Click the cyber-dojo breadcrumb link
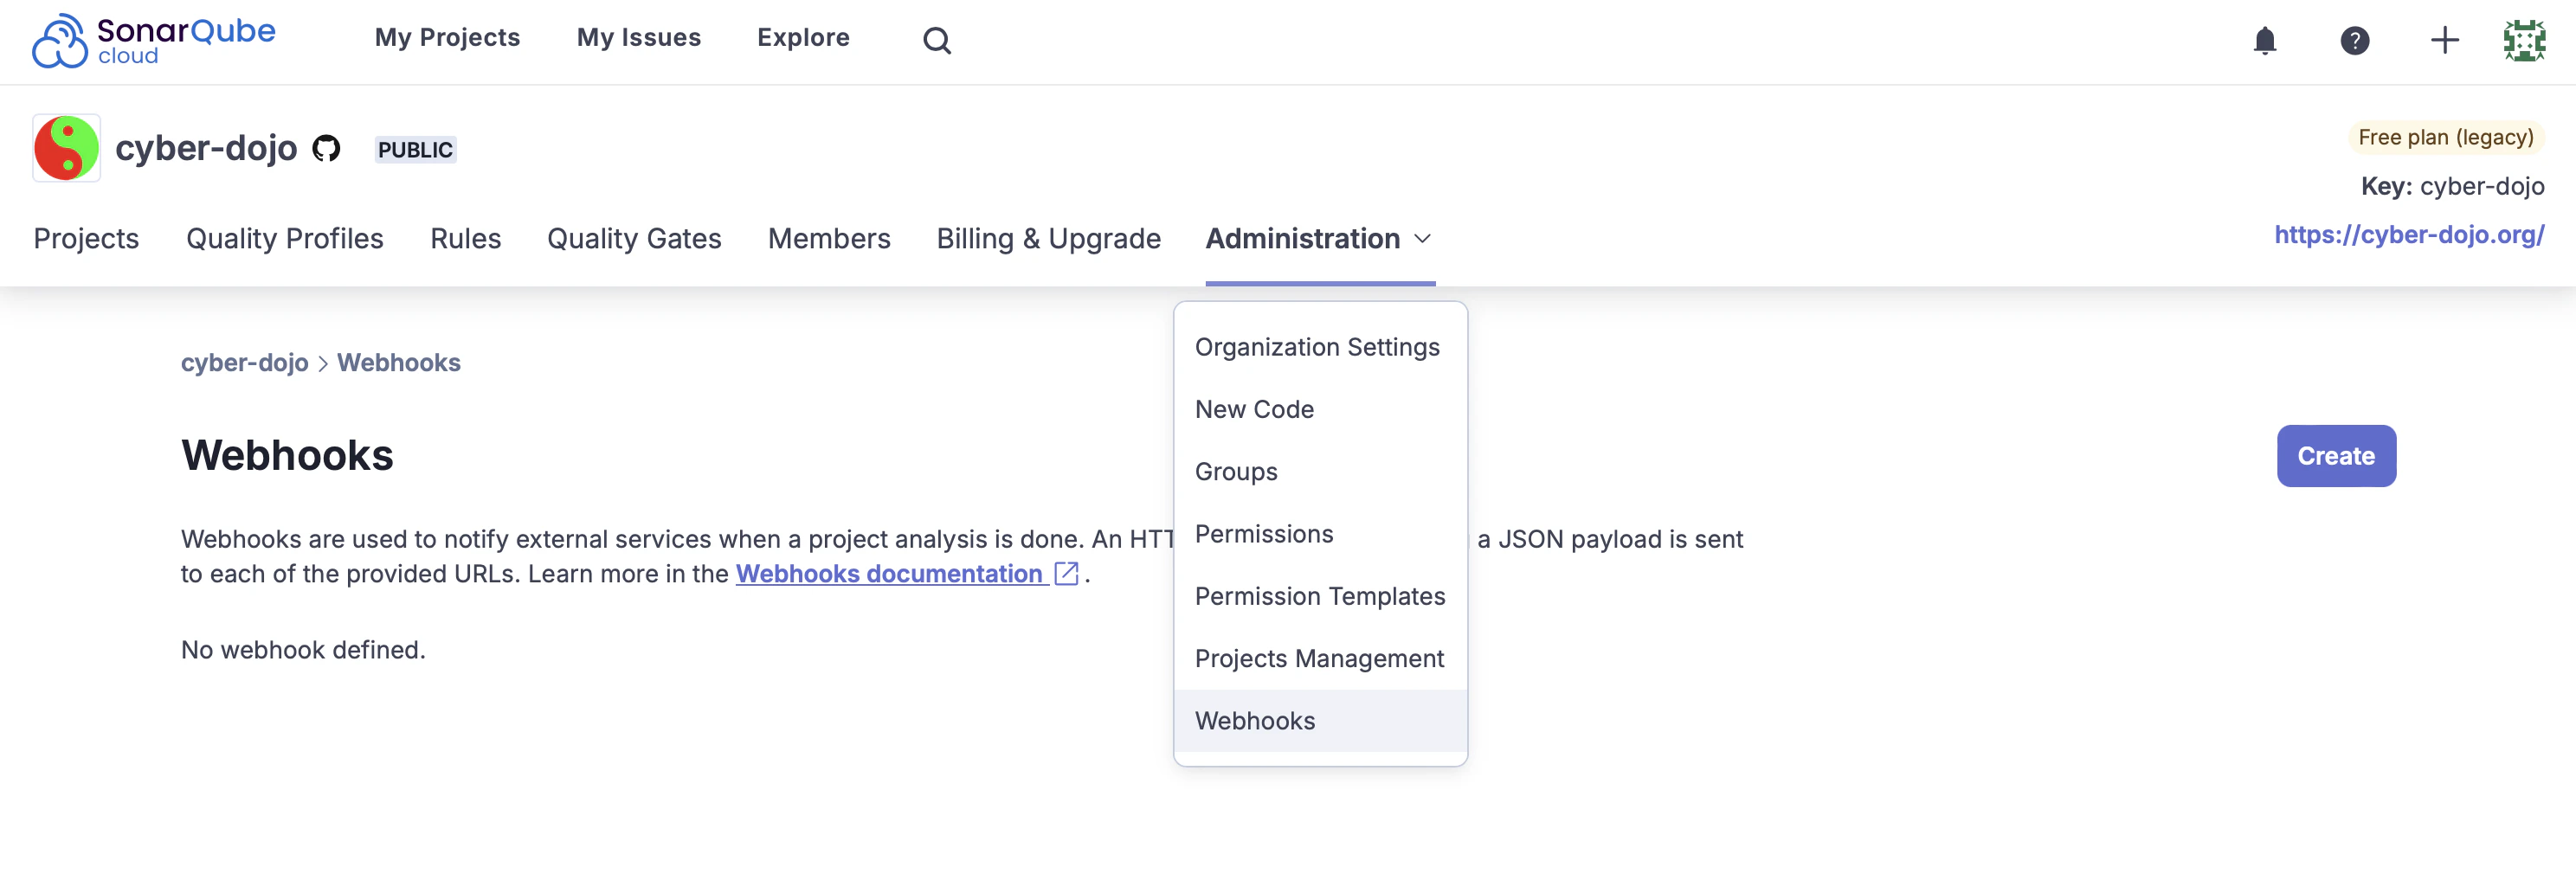 (244, 363)
